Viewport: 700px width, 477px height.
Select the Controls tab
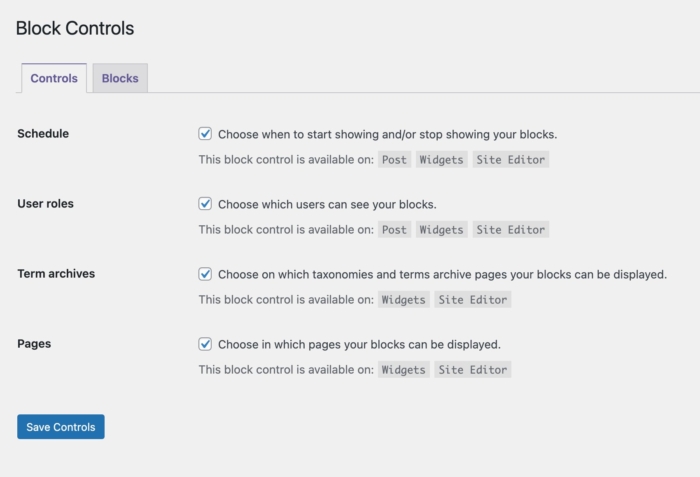(54, 78)
